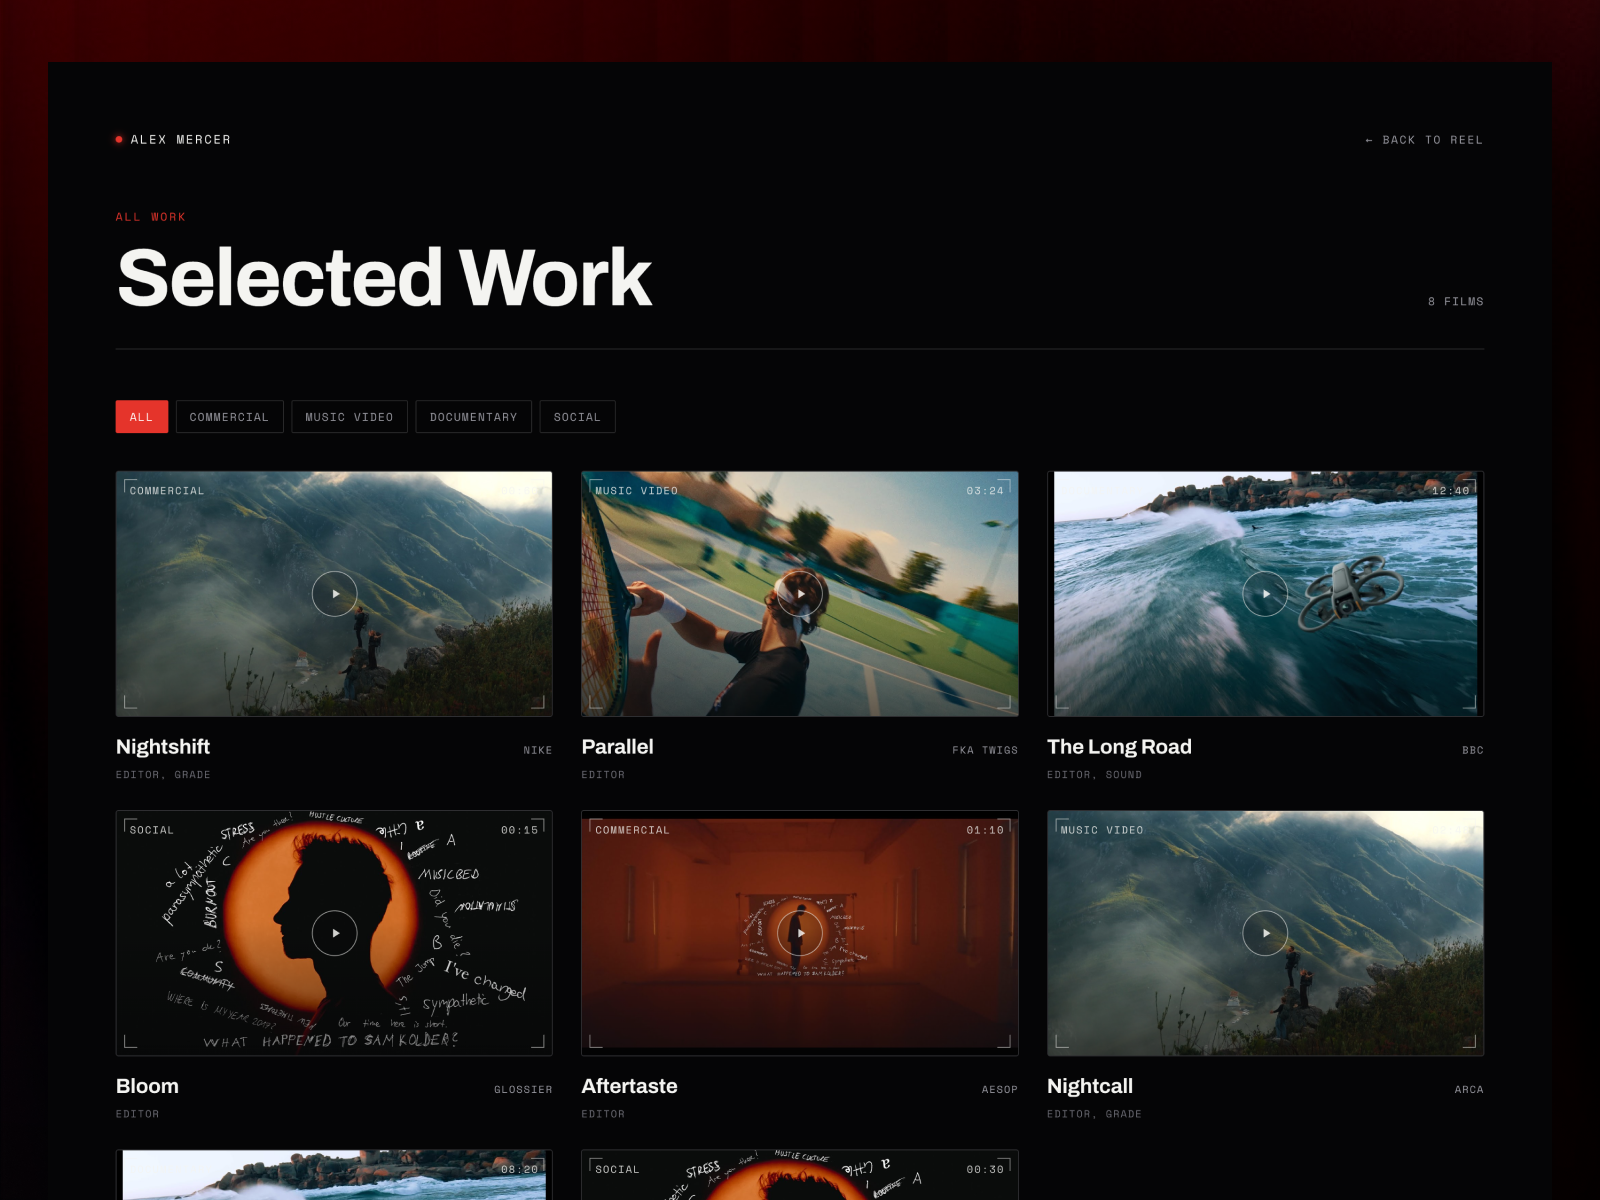Image resolution: width=1600 pixels, height=1200 pixels.
Task: Click the 00:30 duration on the bottom card
Action: point(985,1169)
